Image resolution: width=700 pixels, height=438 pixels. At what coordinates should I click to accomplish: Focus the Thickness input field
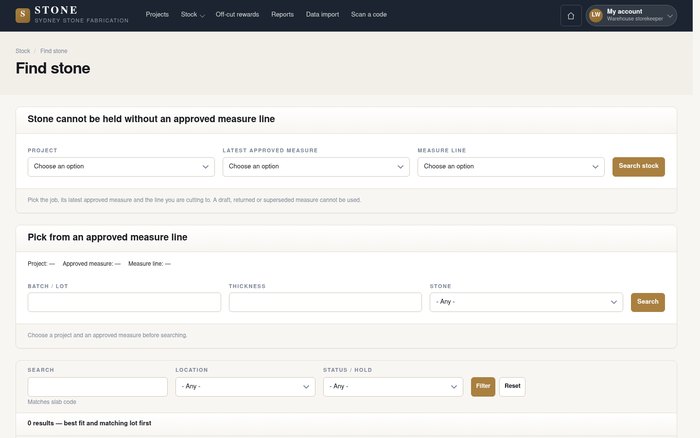click(325, 302)
